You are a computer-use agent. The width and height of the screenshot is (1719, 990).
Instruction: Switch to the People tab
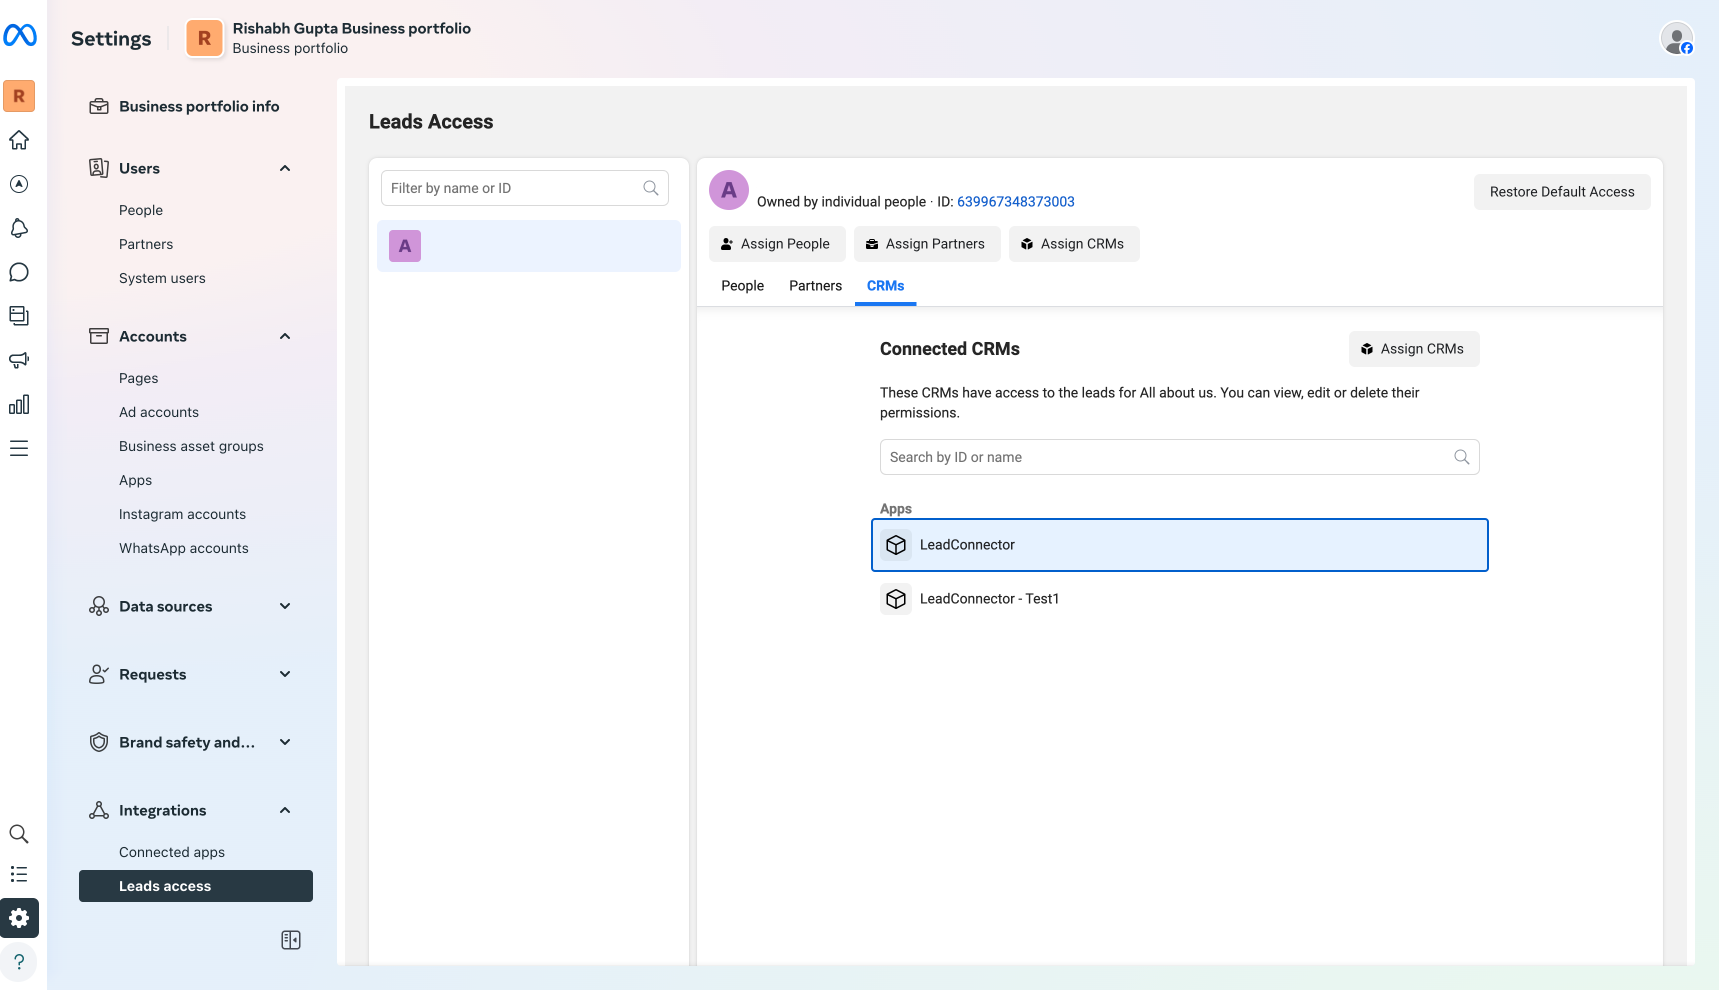click(x=742, y=286)
